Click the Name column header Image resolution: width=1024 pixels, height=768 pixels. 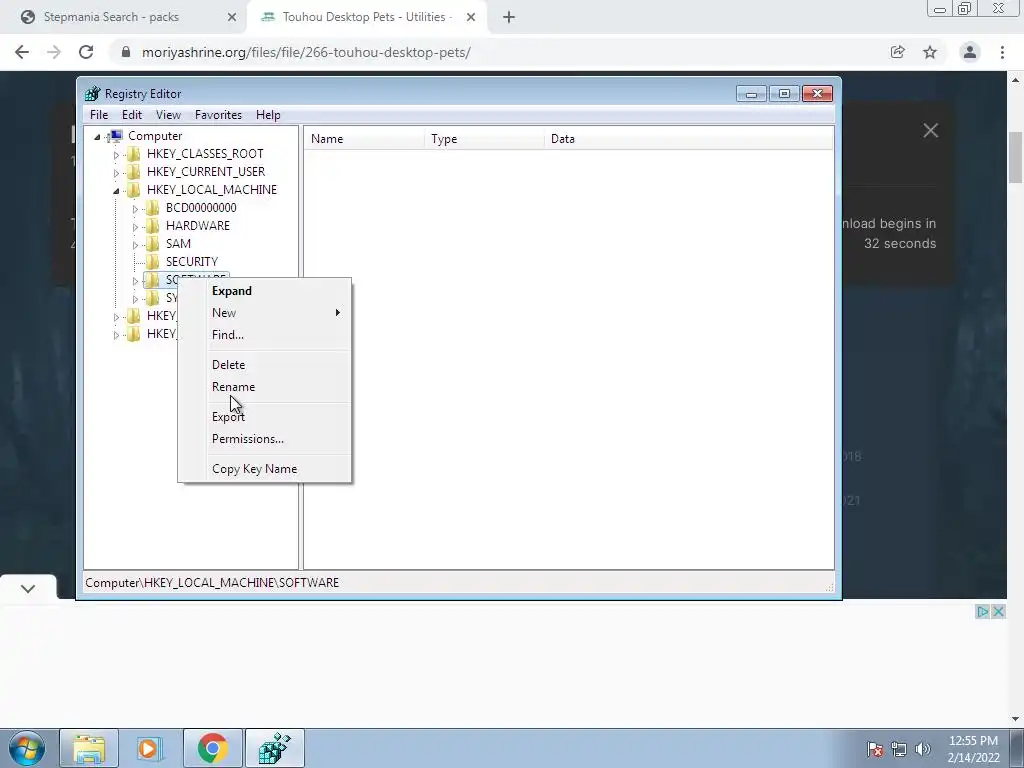(364, 139)
